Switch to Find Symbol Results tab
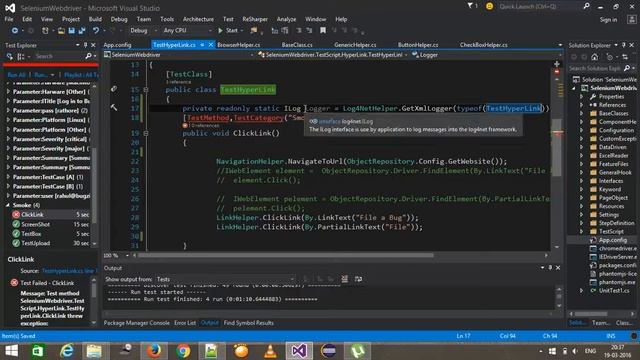This screenshot has width=640, height=360. 249,323
